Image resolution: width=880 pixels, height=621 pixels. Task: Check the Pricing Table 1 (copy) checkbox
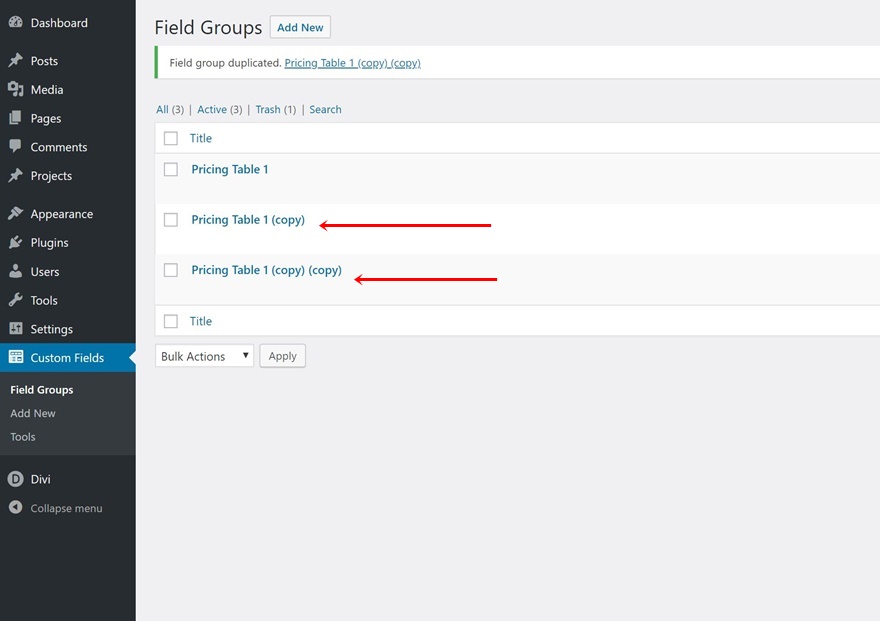pyautogui.click(x=171, y=220)
